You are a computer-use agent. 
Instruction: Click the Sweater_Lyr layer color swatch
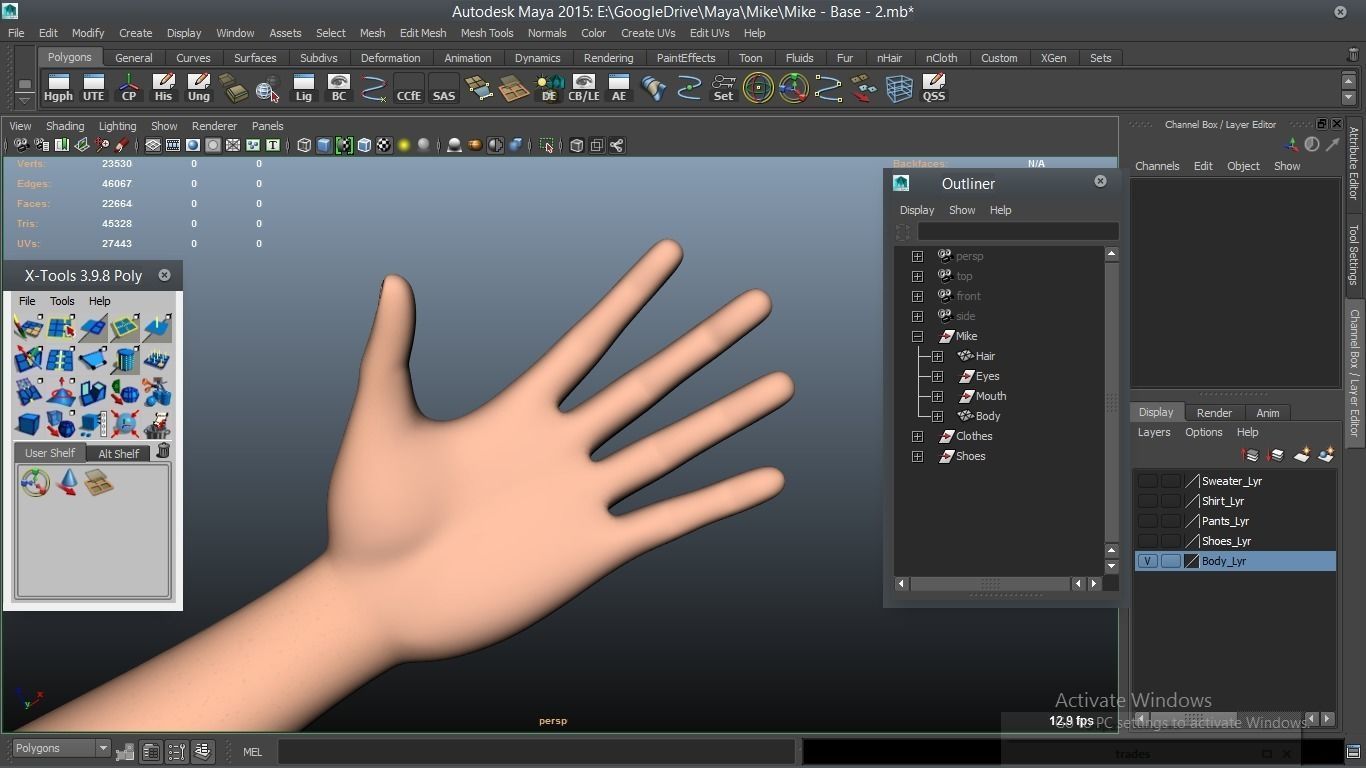click(1191, 481)
